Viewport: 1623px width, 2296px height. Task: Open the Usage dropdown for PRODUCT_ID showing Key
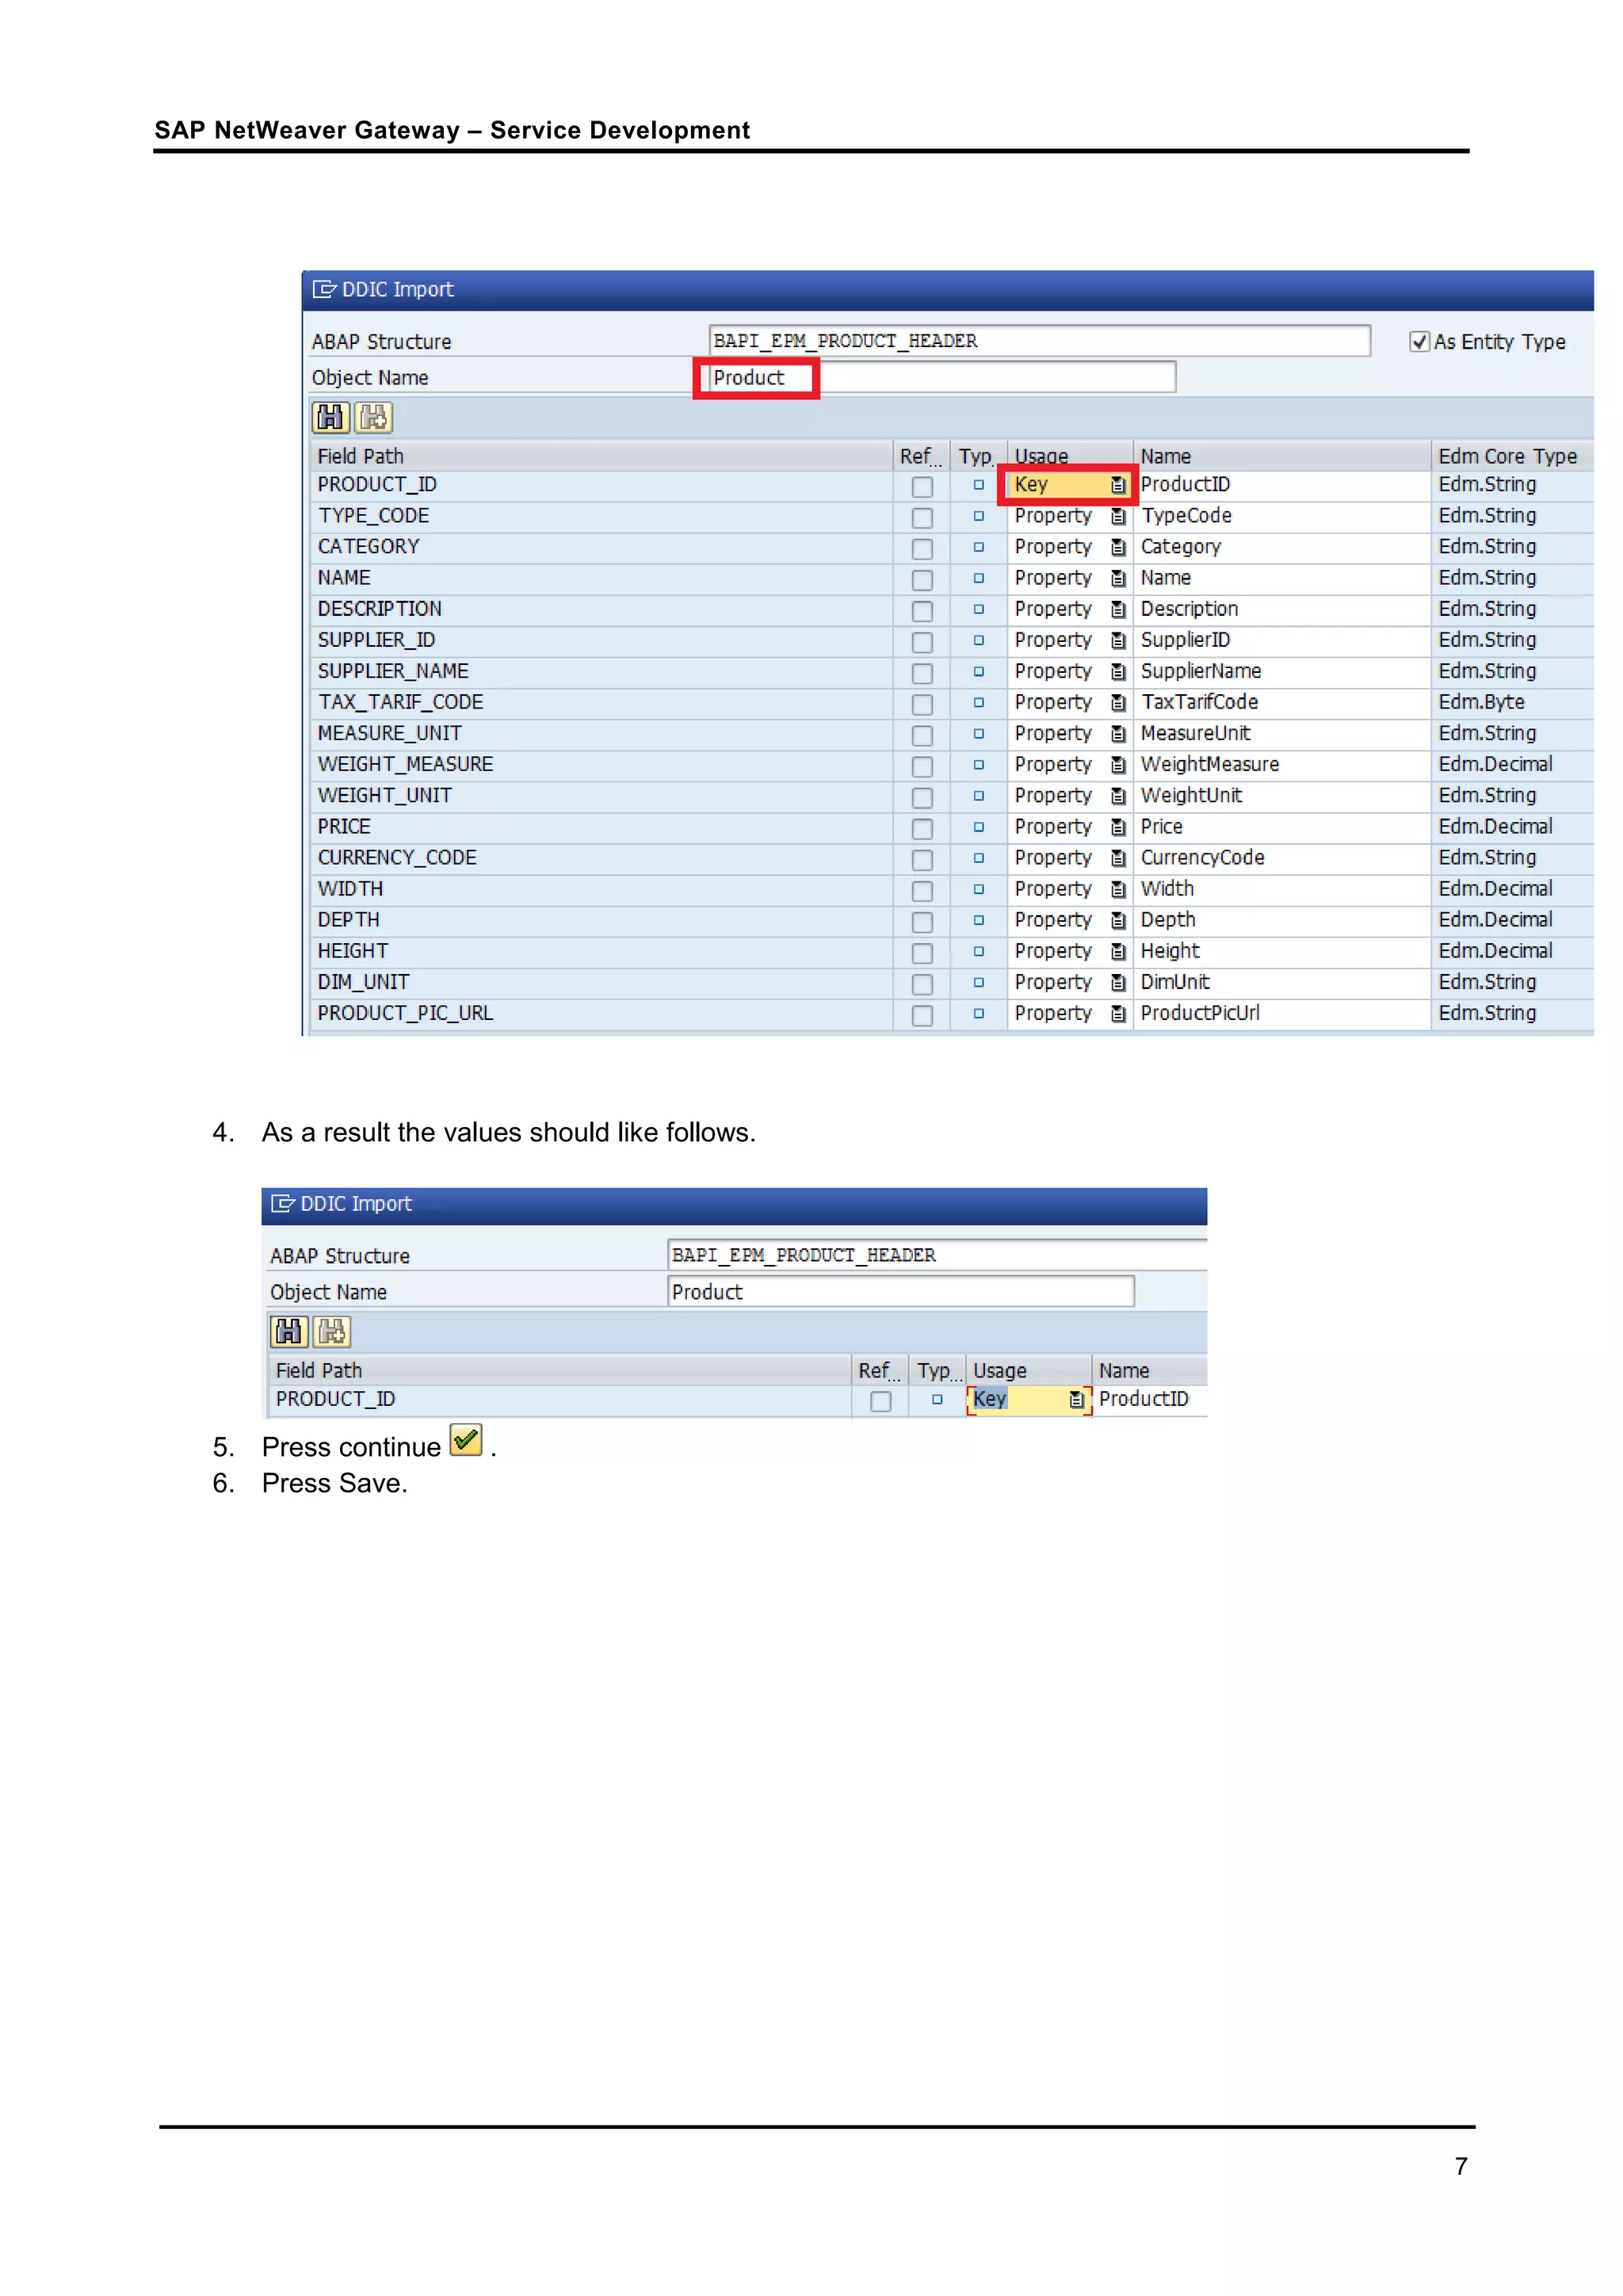1118,485
